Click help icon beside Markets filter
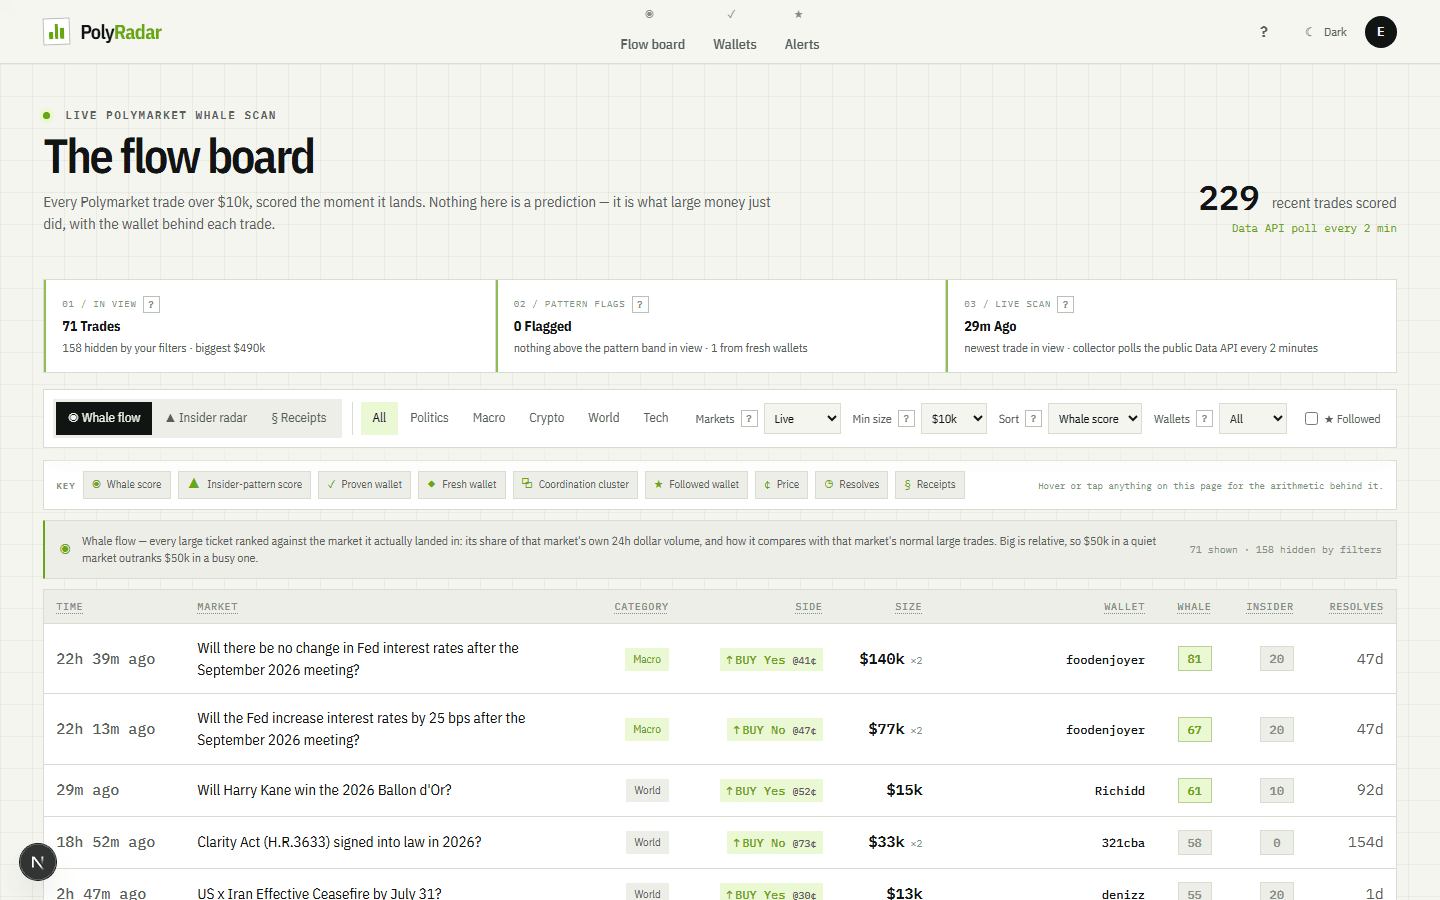Screen dimensions: 1440x900 pos(749,419)
